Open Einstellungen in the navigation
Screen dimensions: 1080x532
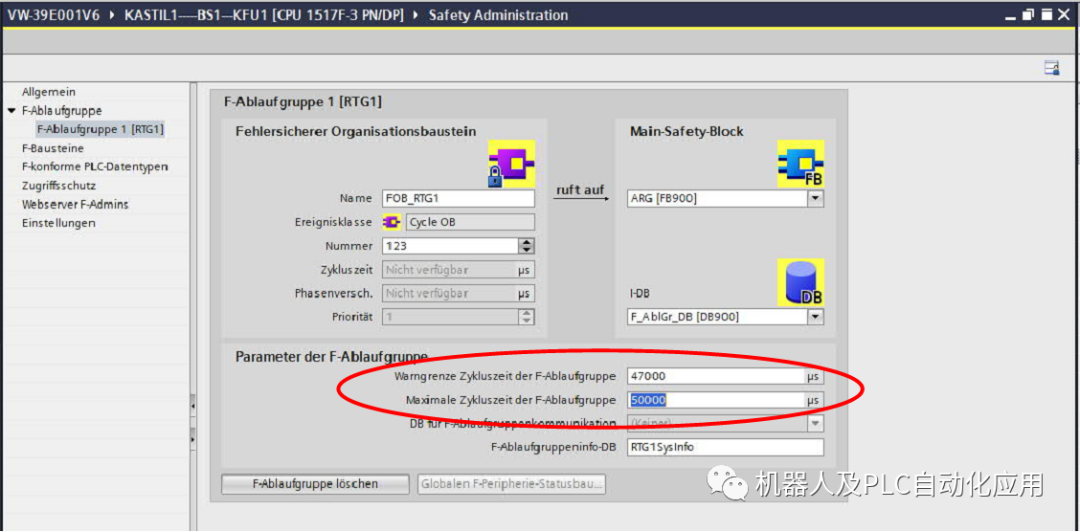point(58,223)
